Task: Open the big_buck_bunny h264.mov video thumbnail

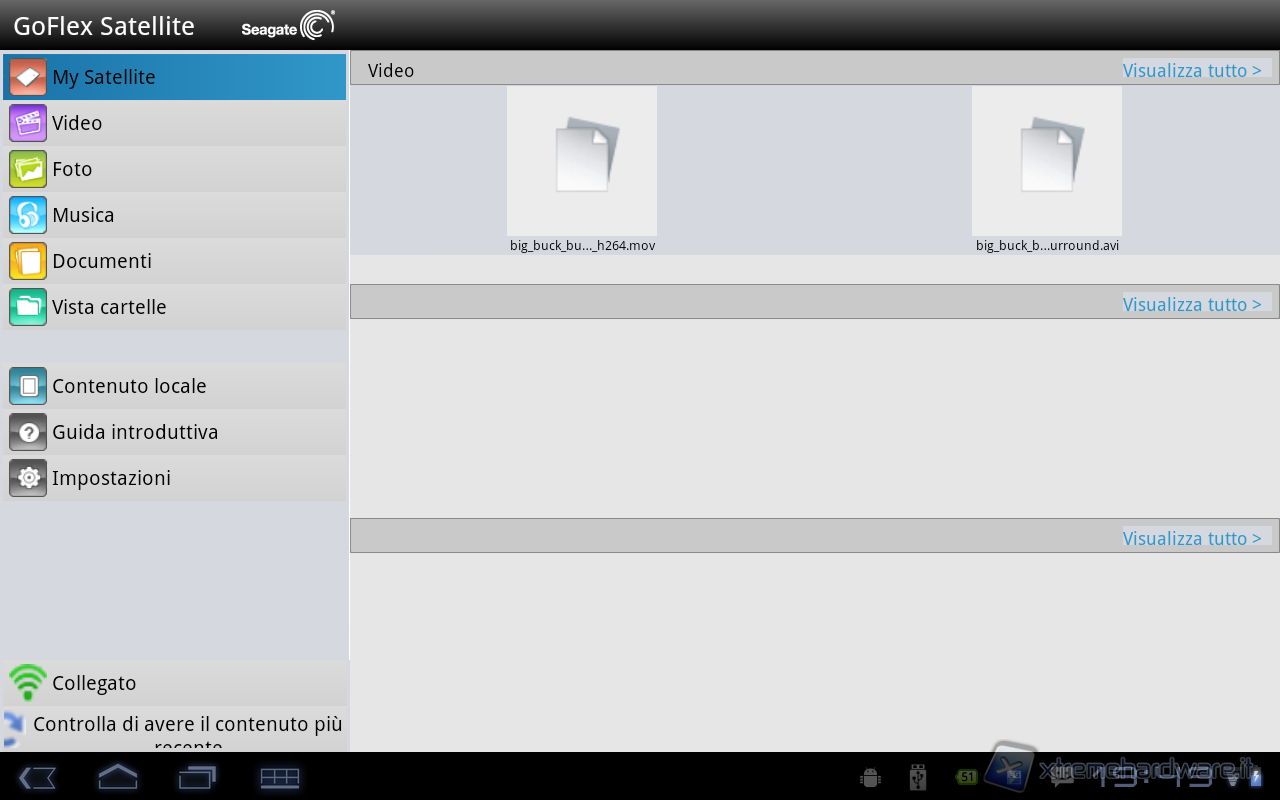Action: pos(582,161)
